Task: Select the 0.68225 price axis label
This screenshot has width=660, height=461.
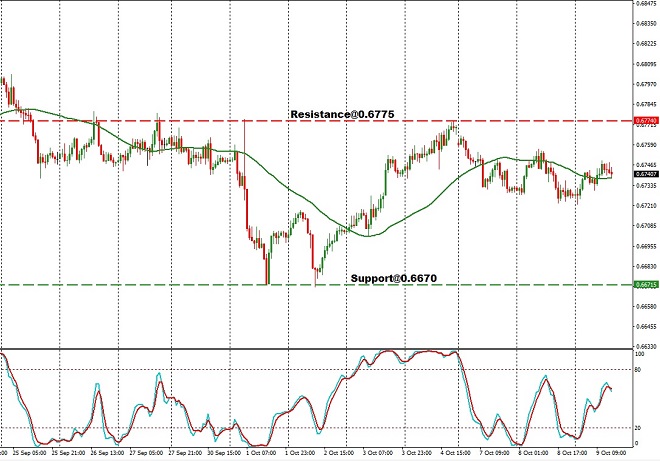Action: click(x=647, y=43)
